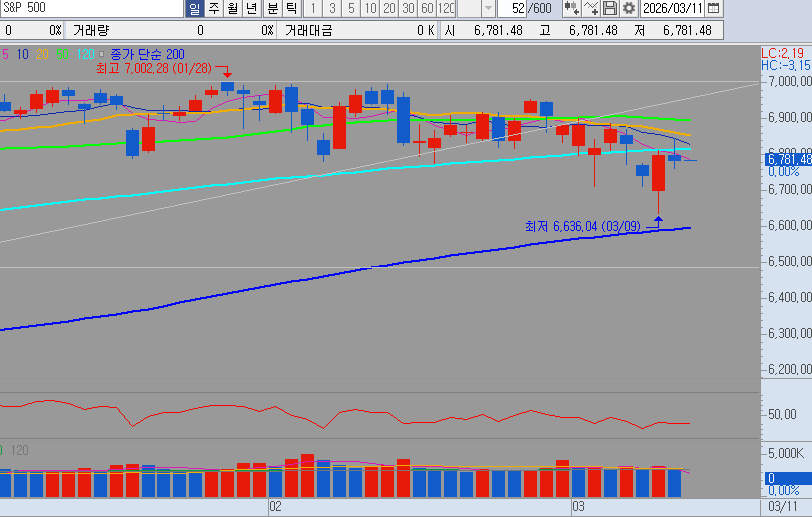Click the 120 volume average legend label
The height and width of the screenshot is (517, 812).
tap(20, 451)
